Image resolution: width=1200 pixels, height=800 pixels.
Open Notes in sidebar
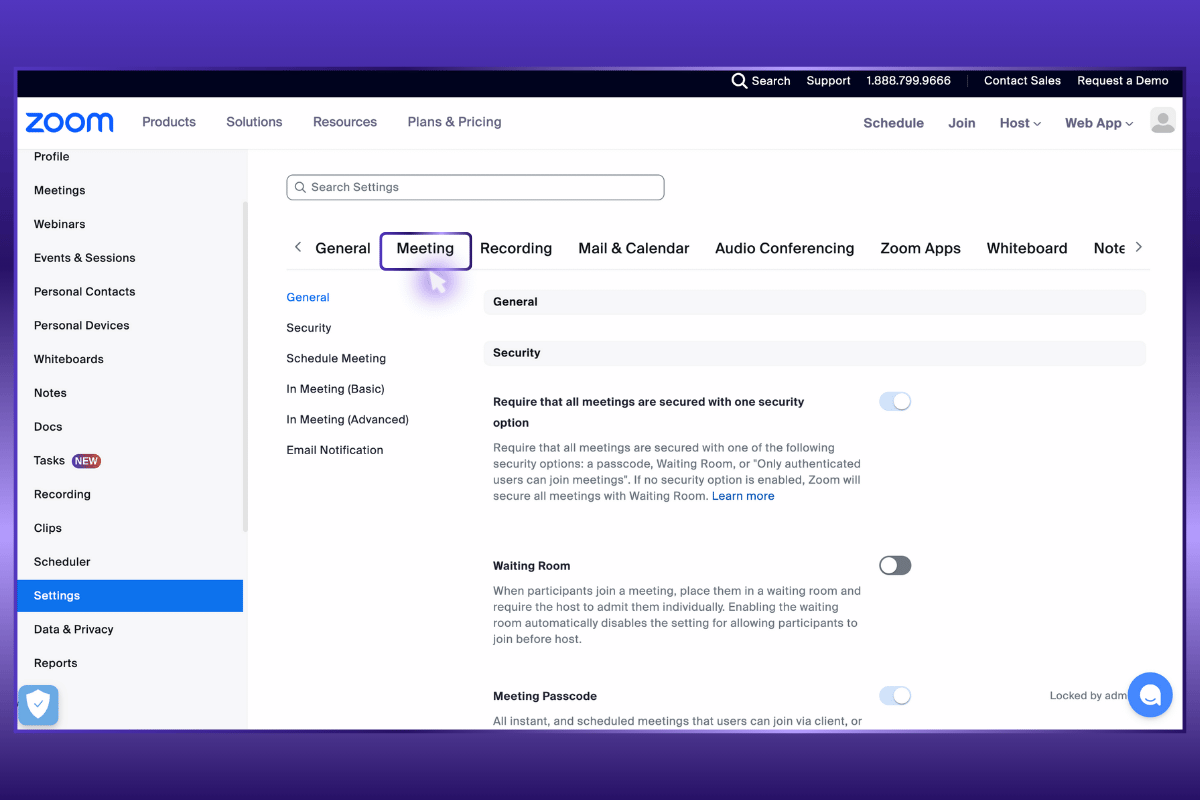point(50,393)
